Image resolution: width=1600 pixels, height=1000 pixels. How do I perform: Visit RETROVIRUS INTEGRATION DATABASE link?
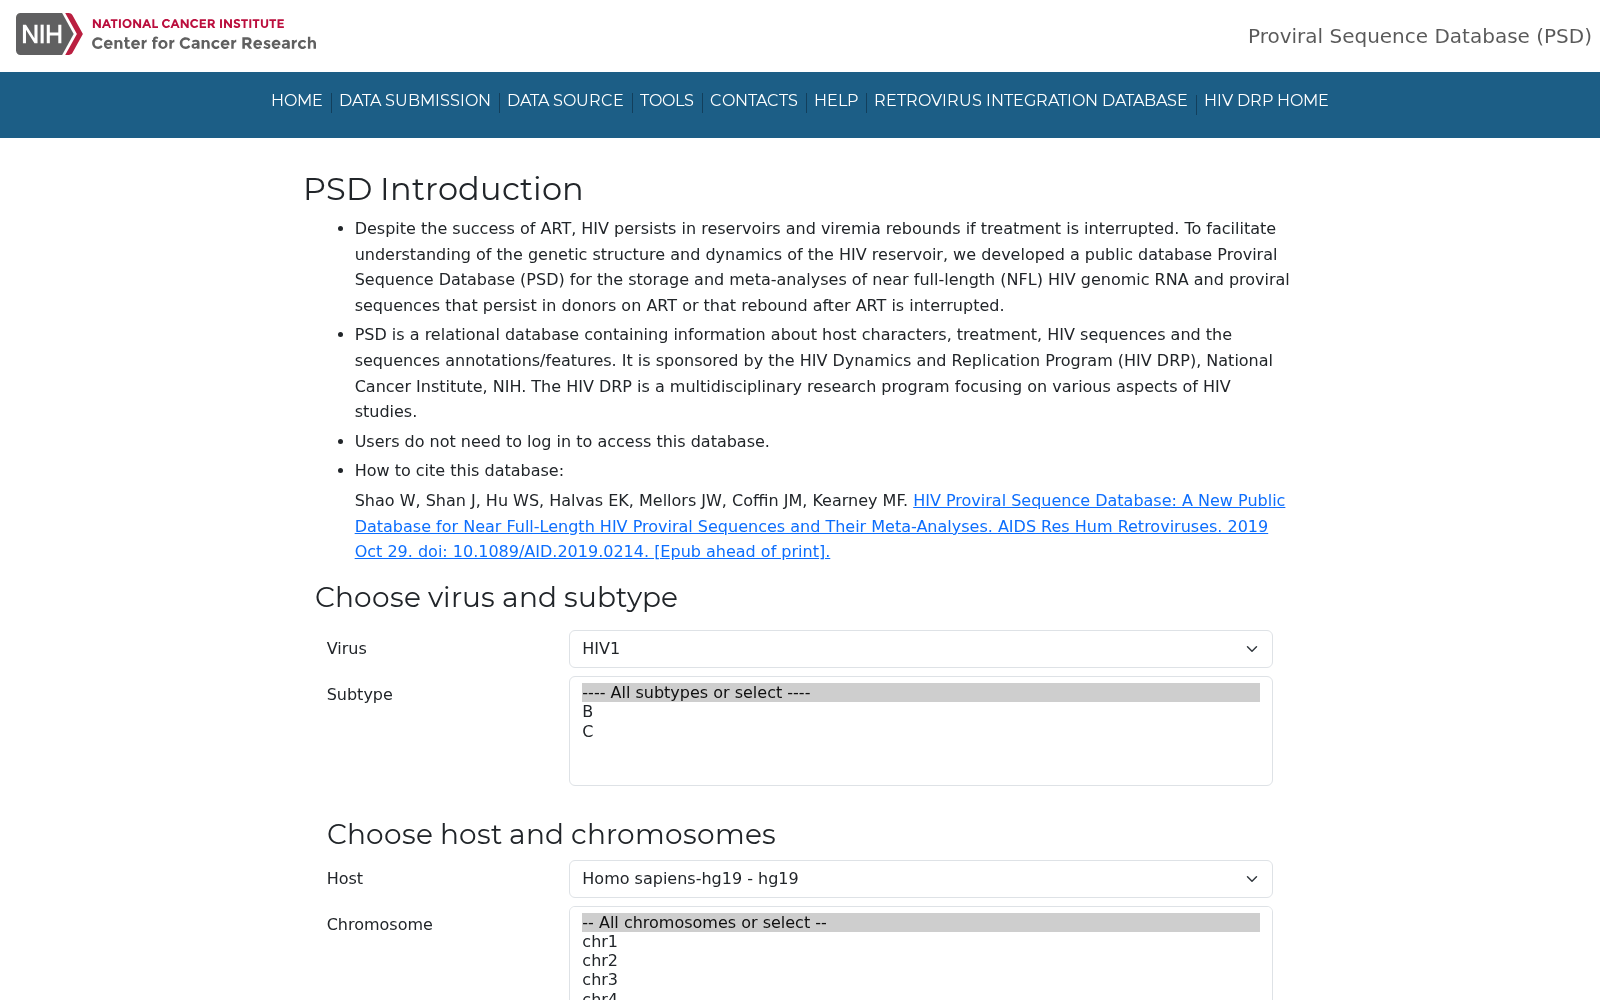pyautogui.click(x=1031, y=101)
